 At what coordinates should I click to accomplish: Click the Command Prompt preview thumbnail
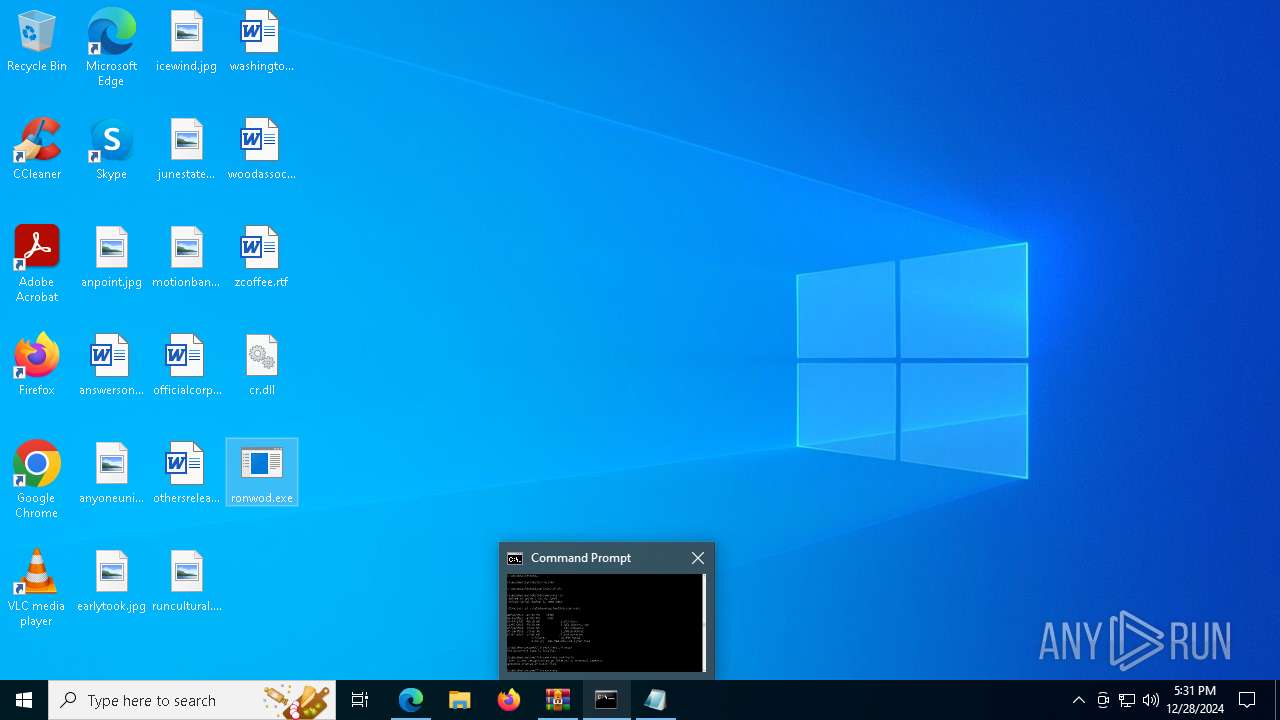[606, 623]
